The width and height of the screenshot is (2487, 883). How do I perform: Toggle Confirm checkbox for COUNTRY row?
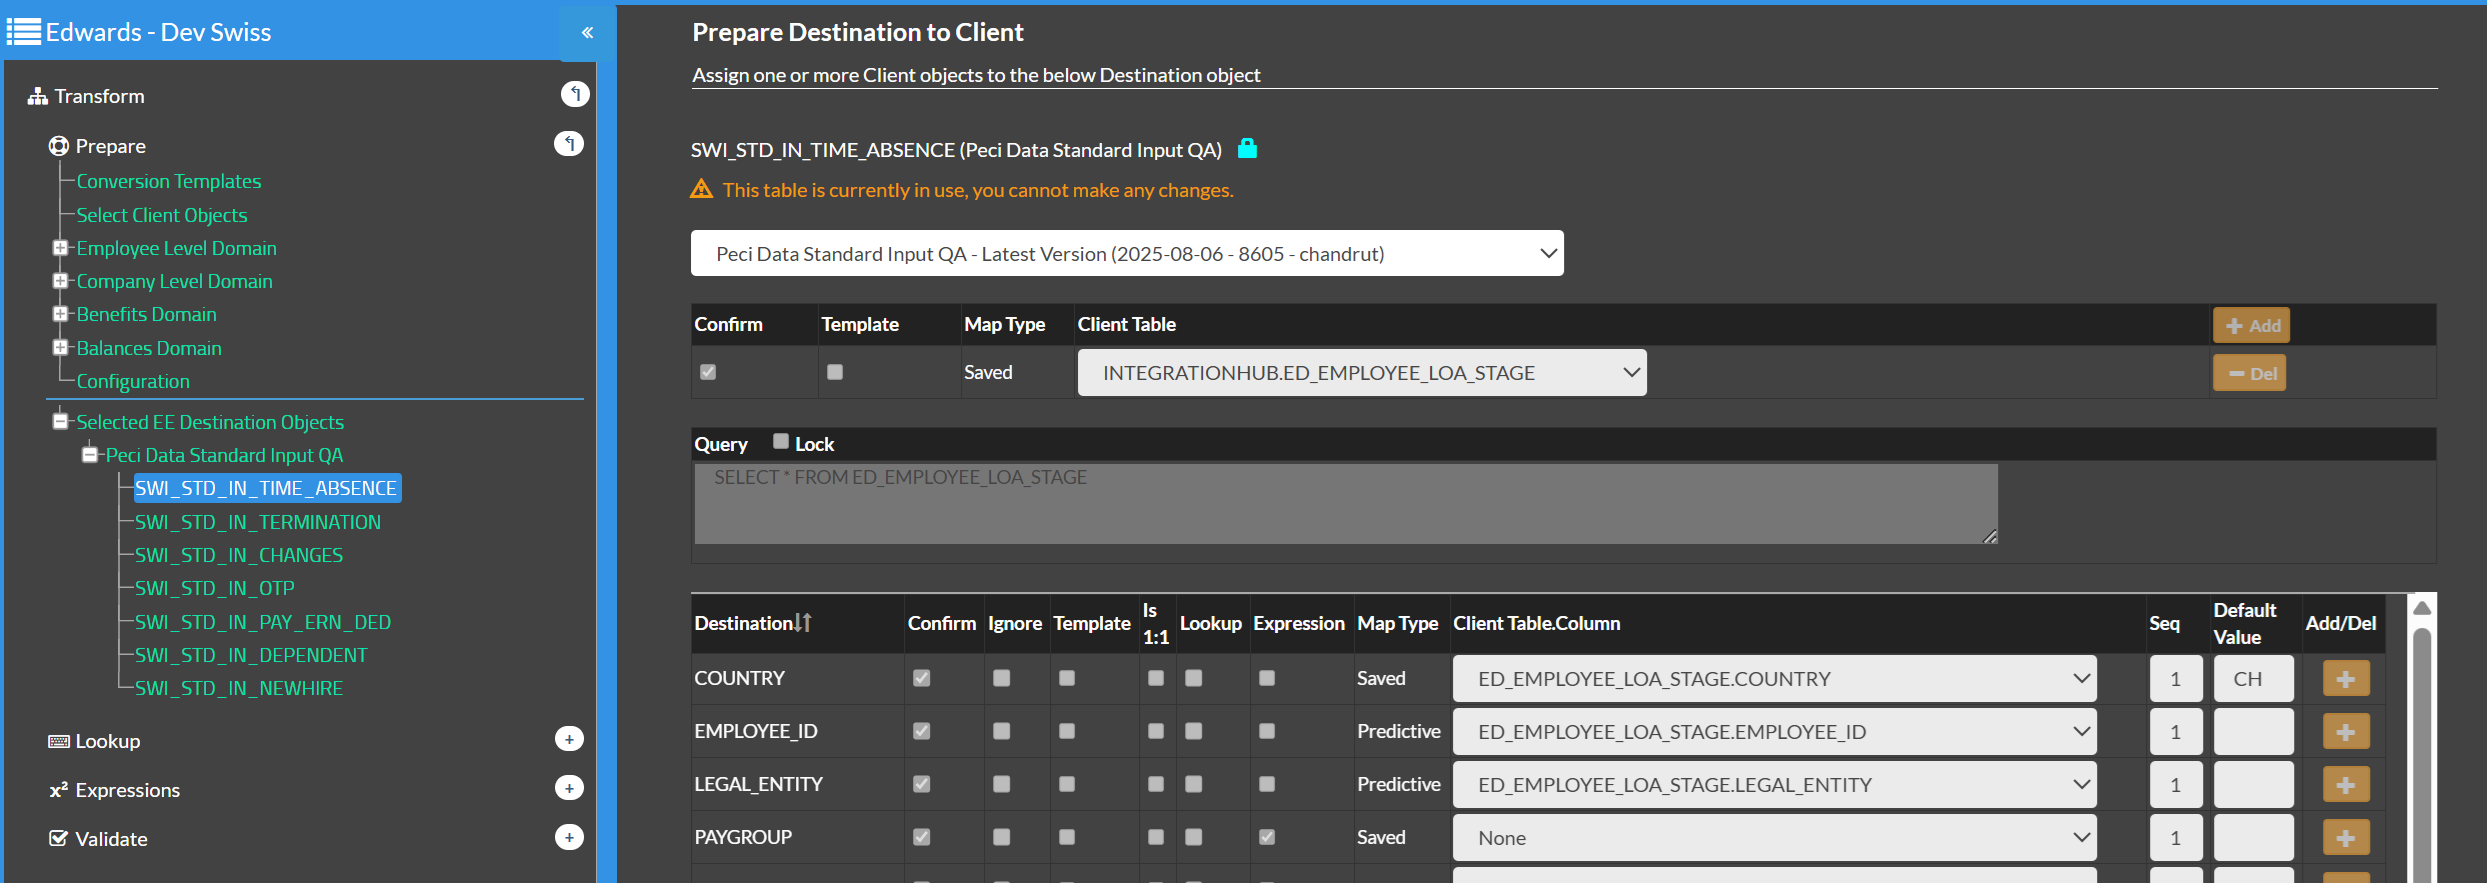click(921, 678)
